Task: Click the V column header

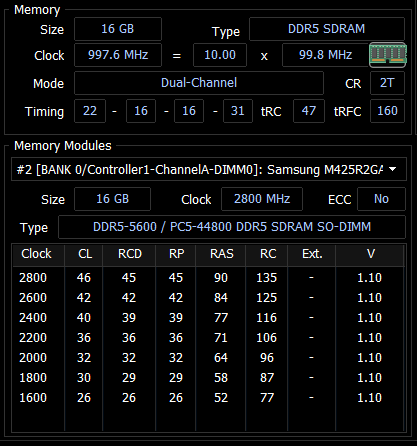Action: pos(370,254)
